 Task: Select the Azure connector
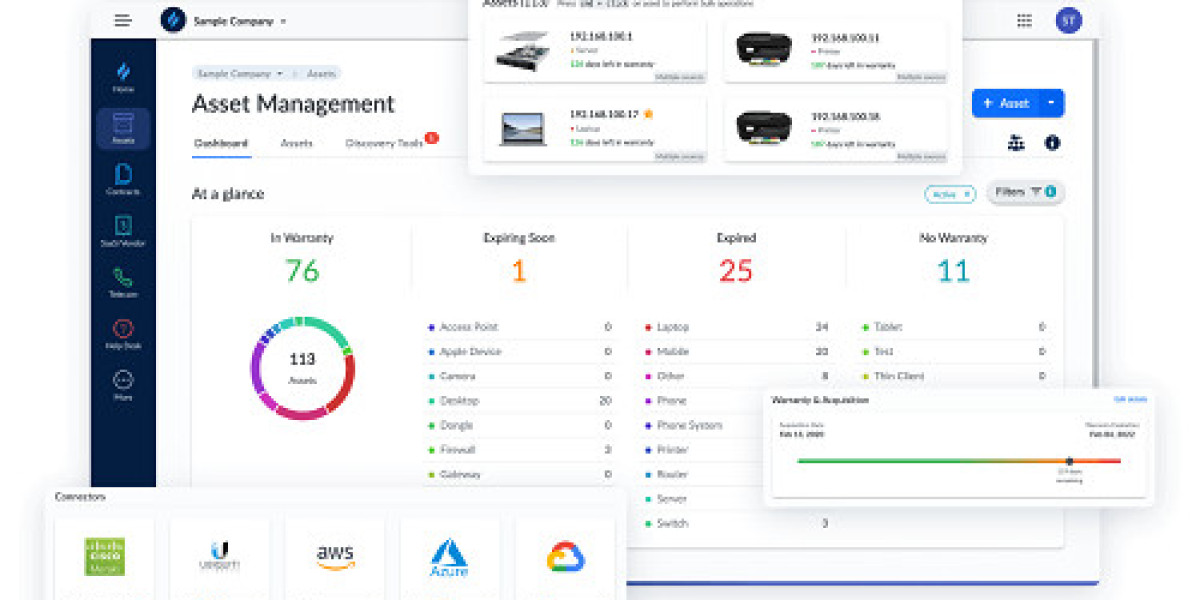450,556
